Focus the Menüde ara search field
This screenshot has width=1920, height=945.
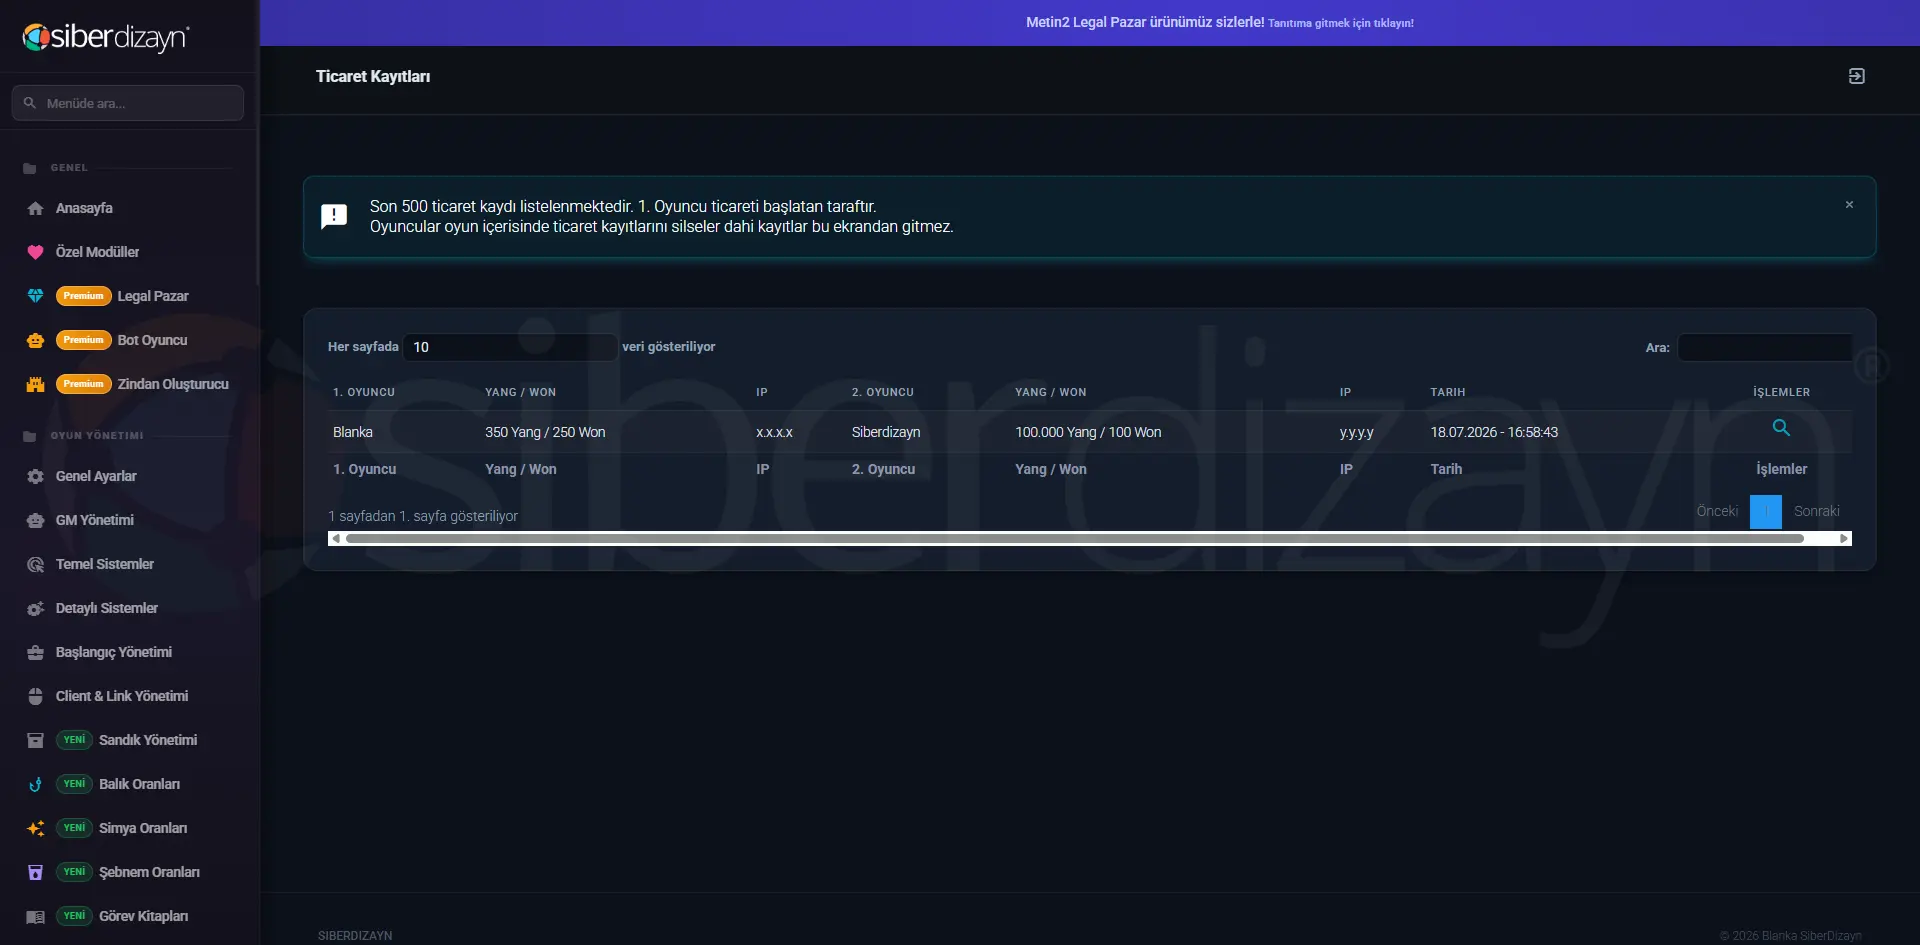coord(128,103)
